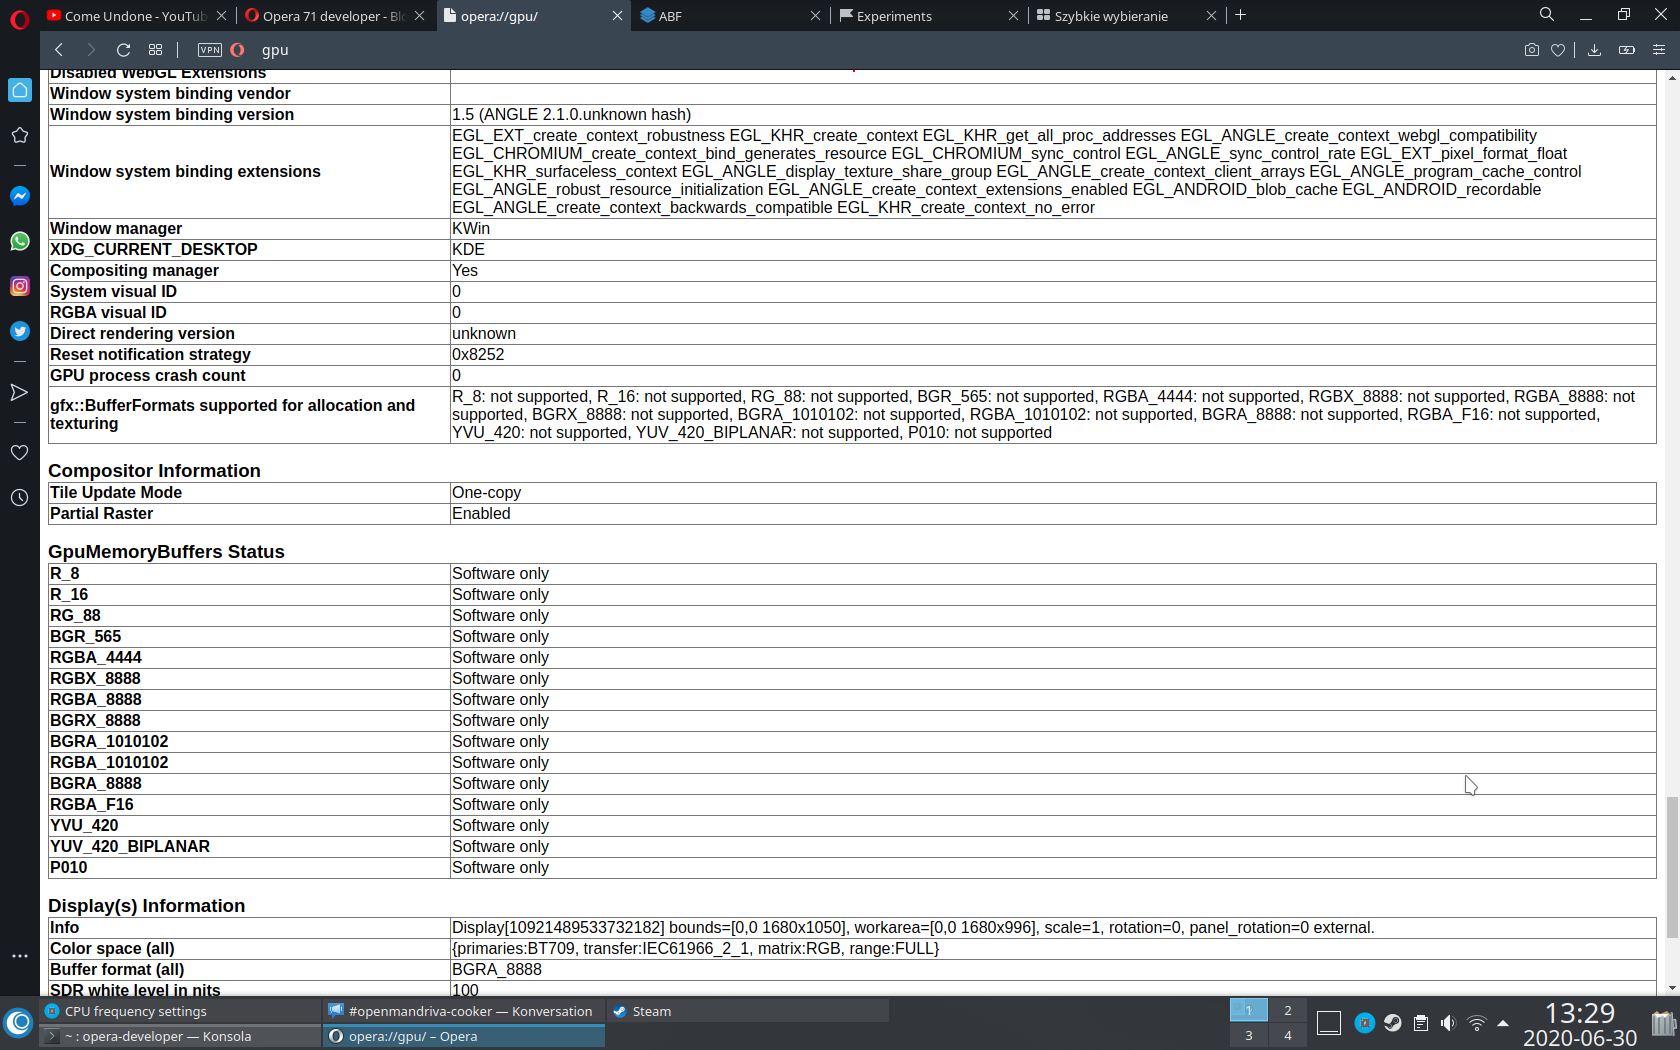Toggle the VPN badge in address bar
Screen dimensions: 1680x1050
click(210, 50)
